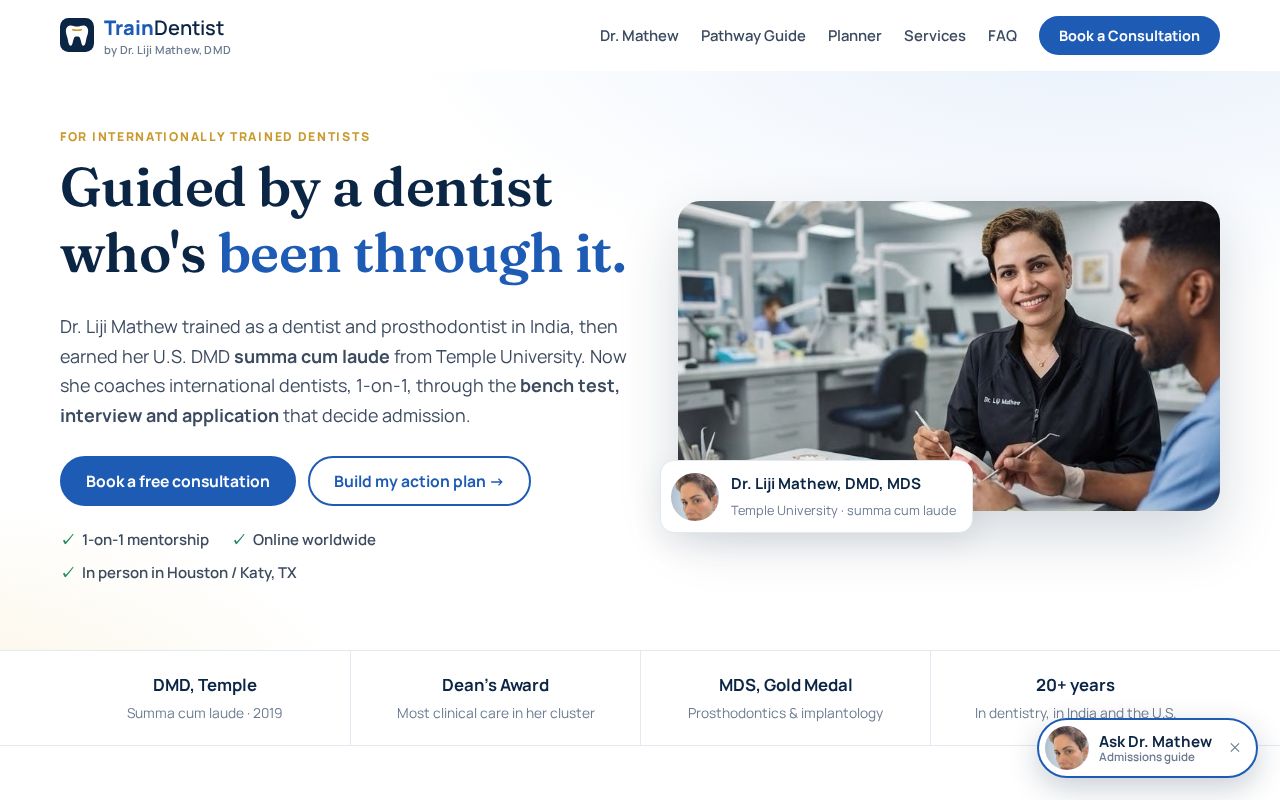Click Dr. Liji Mathew's avatar on photo card
This screenshot has width=1280, height=800.
(695, 497)
